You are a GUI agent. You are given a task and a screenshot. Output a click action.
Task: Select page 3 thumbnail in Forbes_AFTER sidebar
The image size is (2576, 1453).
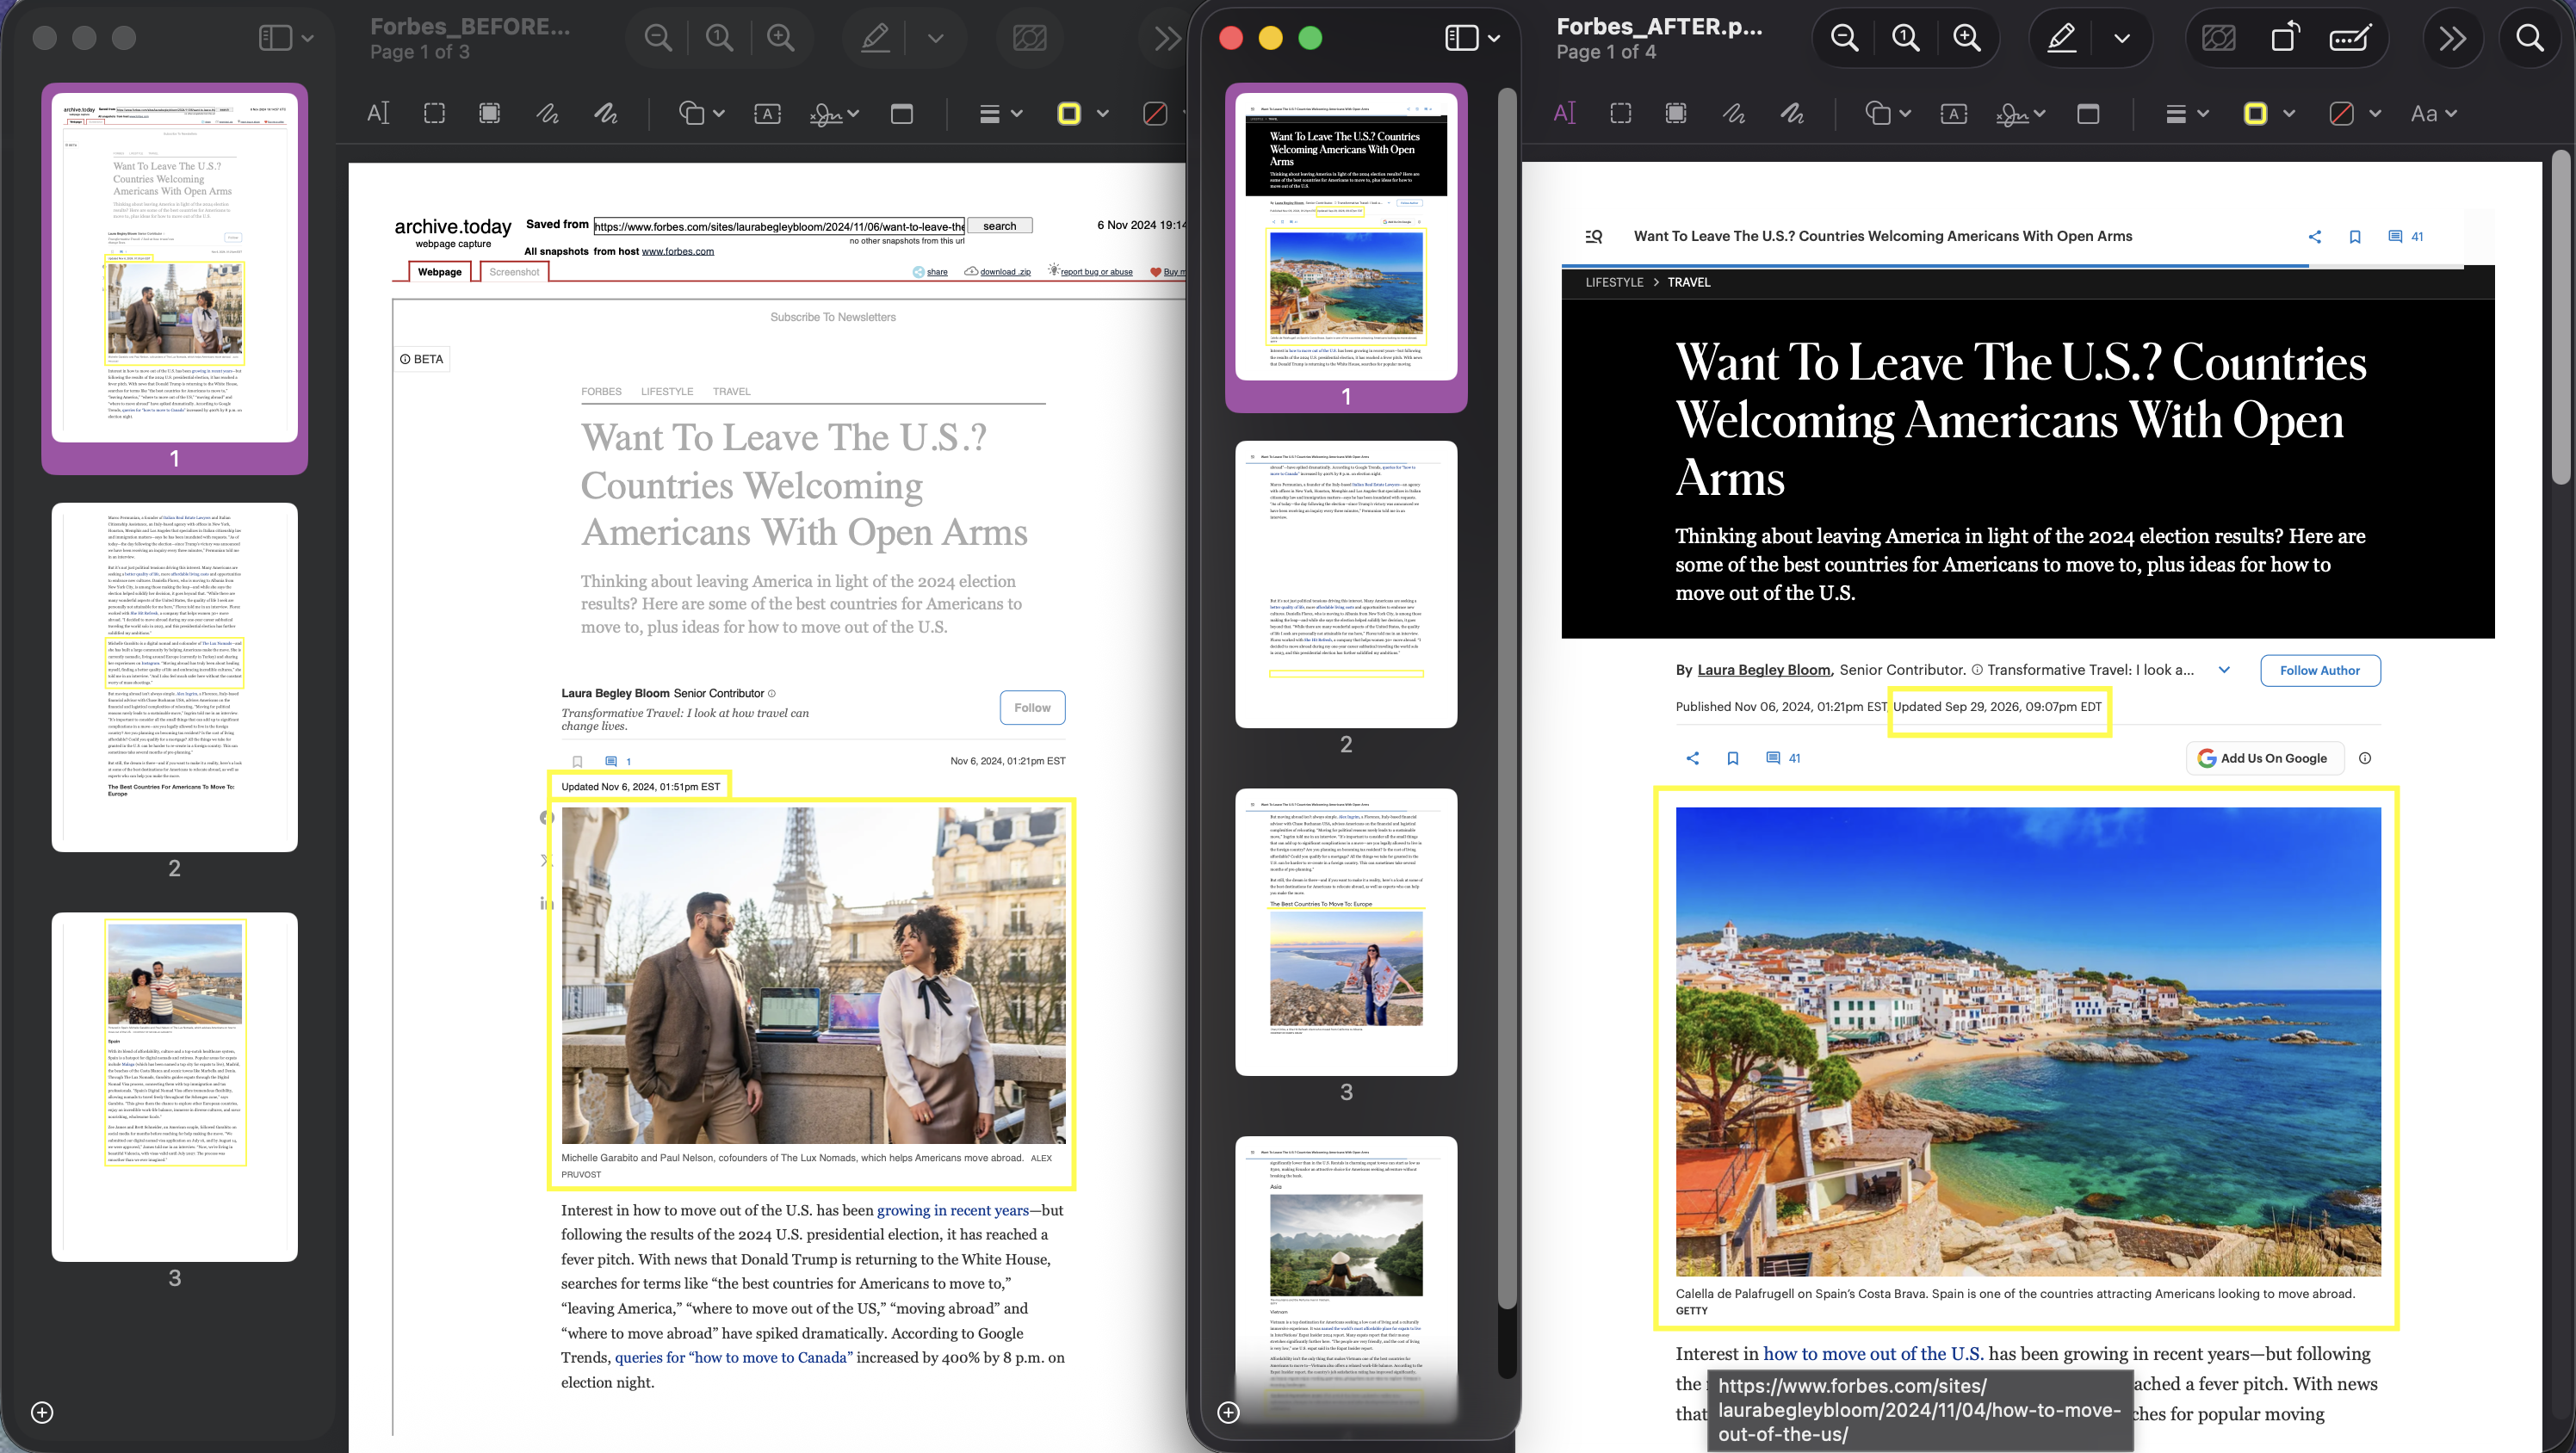[1346, 932]
